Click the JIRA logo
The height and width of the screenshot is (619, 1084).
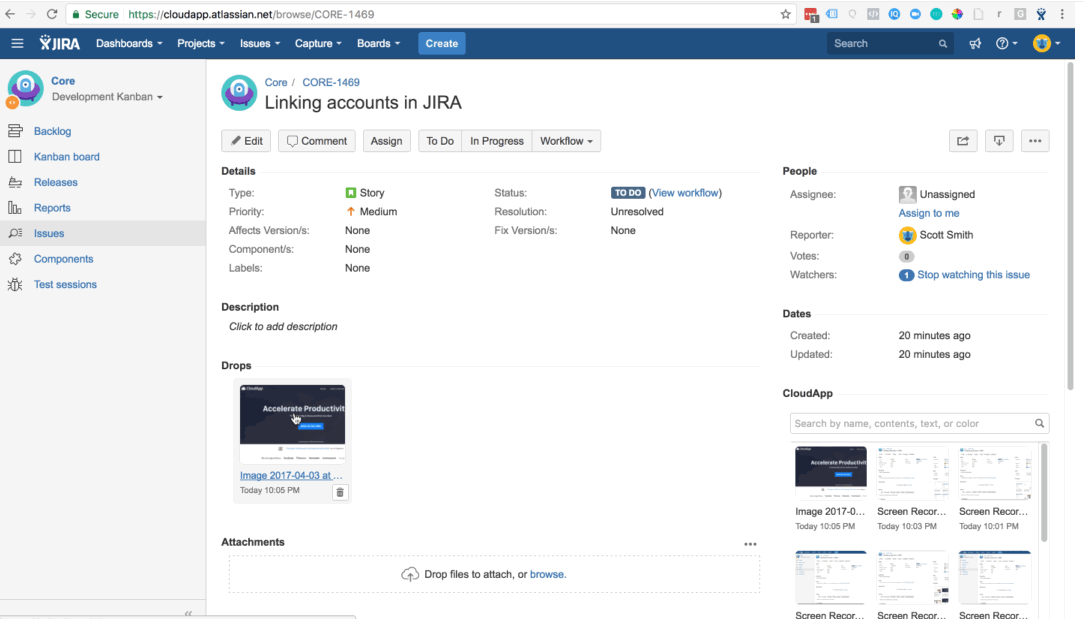(59, 44)
